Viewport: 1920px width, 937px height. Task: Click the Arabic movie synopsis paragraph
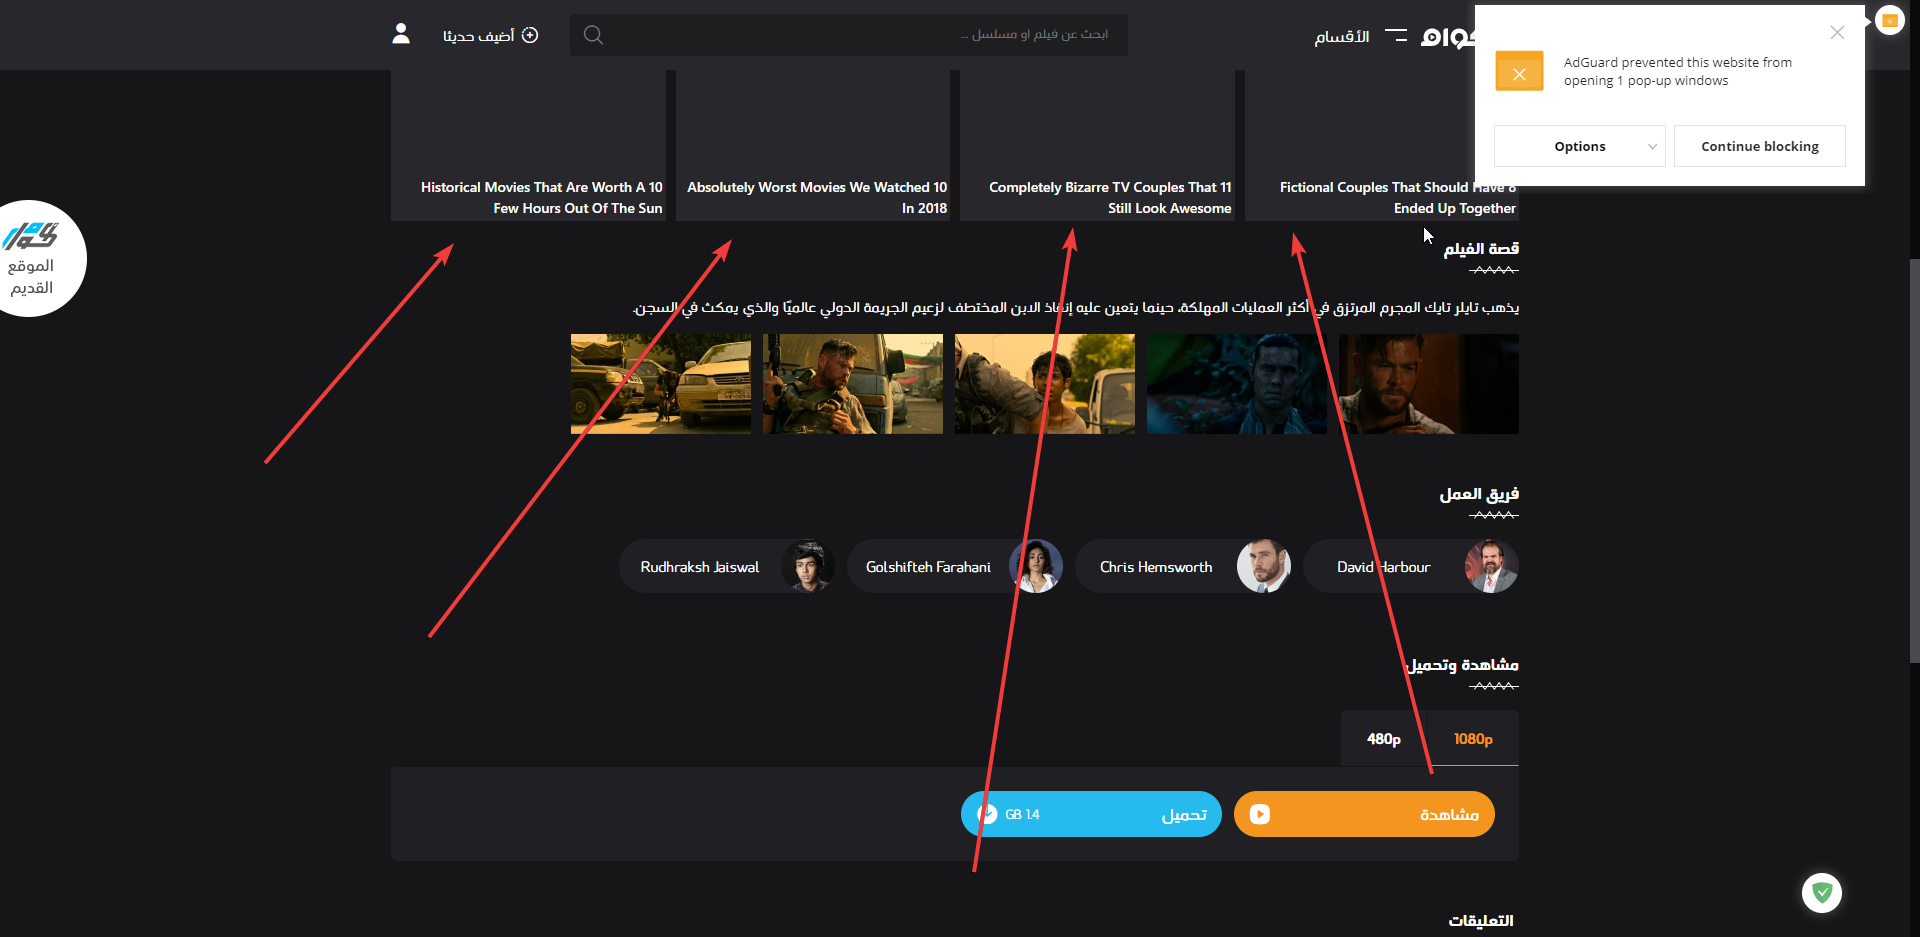click(x=1076, y=307)
